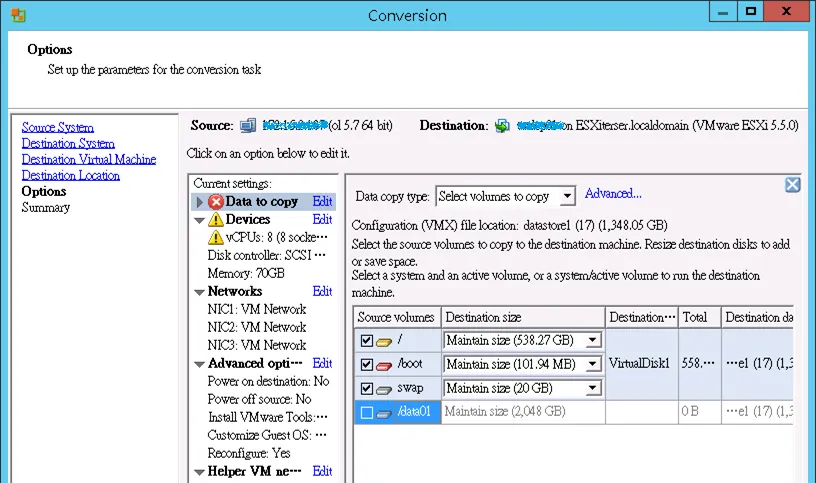
Task: Select NIC2: VM Network row
Action: pos(257,327)
